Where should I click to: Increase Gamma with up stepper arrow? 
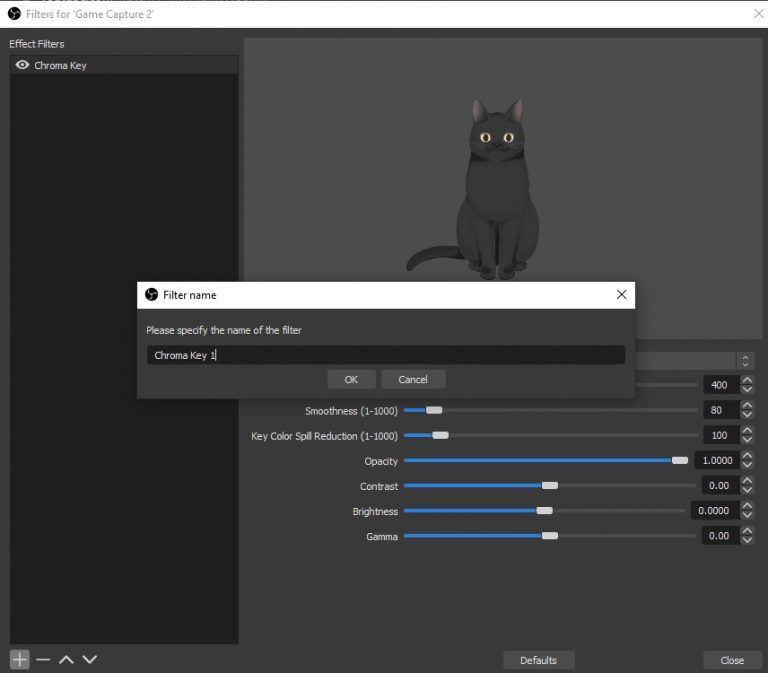[x=747, y=530]
